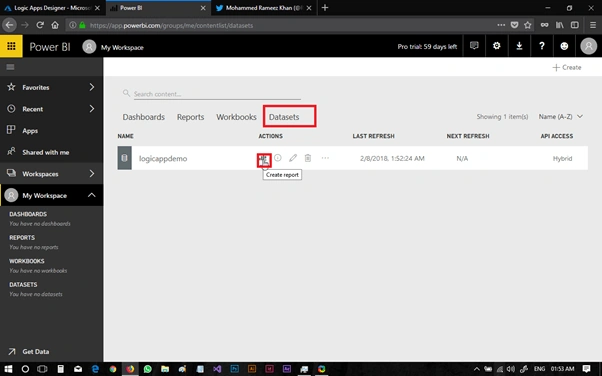Click the DASHBOARDS heading in sidebar
Image resolution: width=602 pixels, height=376 pixels.
point(28,214)
